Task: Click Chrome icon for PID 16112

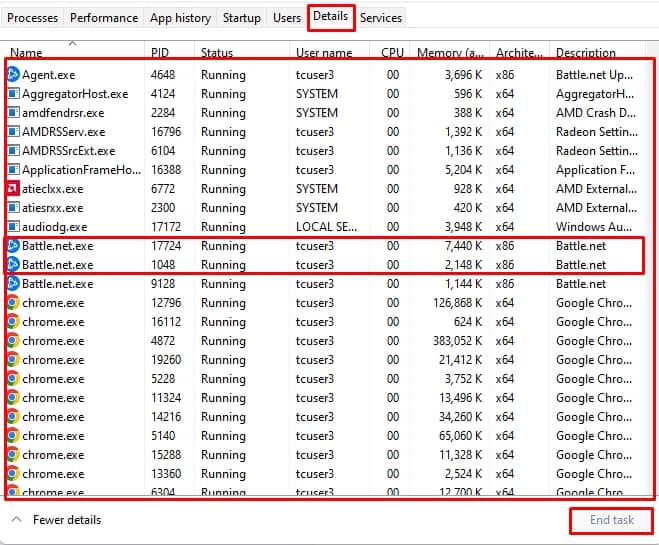Action: click(x=13, y=321)
